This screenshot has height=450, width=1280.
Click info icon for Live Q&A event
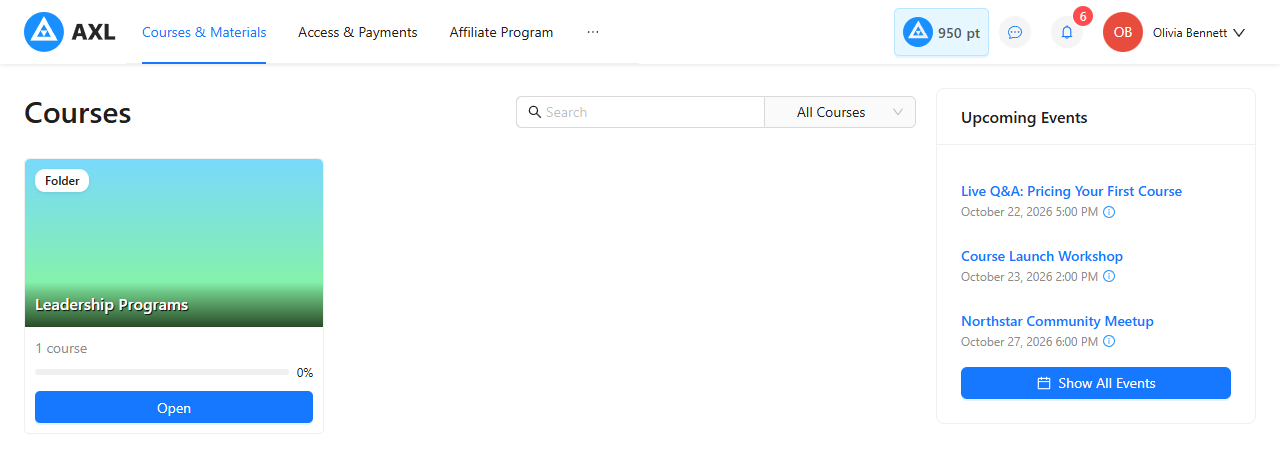[1109, 212]
